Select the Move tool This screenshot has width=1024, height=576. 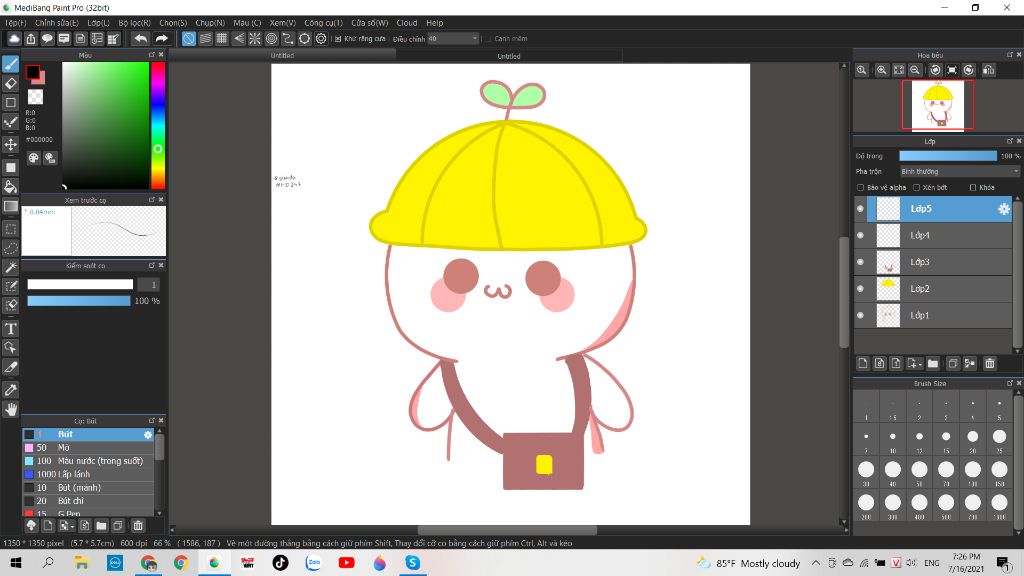pos(10,144)
